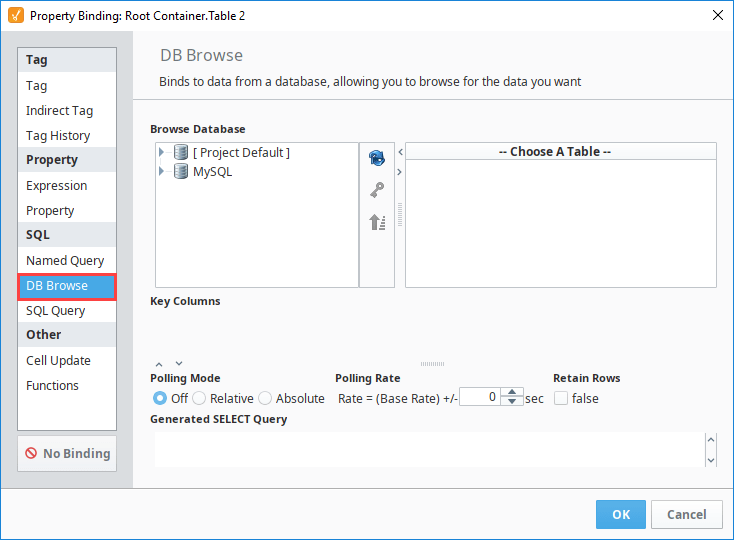Click the polling rate value field
This screenshot has width=734, height=540.
pos(480,397)
